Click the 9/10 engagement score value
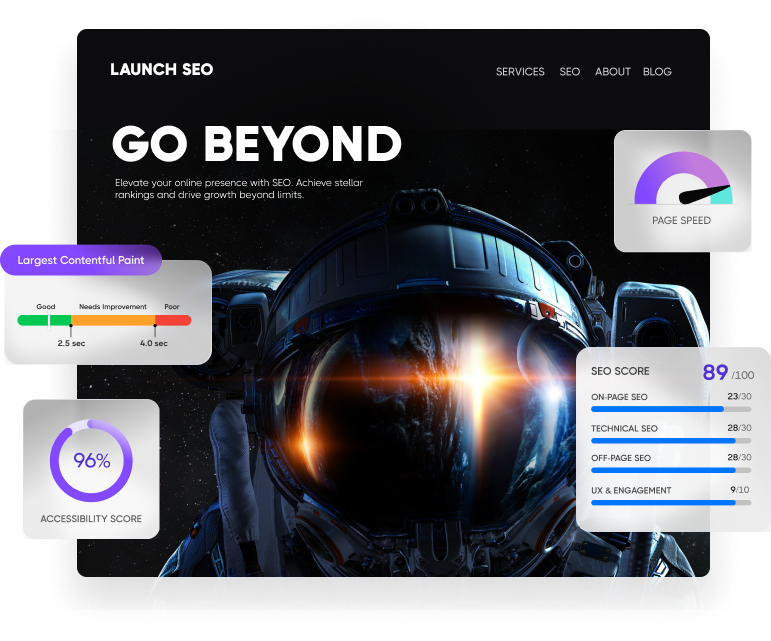This screenshot has width=771, height=641. 740,490
